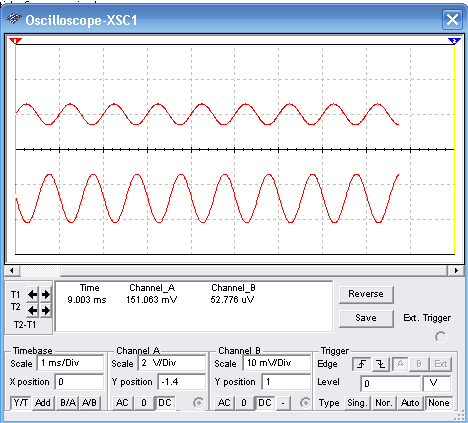Click the blue T2 cursor marker
Viewport: 468px width, 423px height.
454,41
